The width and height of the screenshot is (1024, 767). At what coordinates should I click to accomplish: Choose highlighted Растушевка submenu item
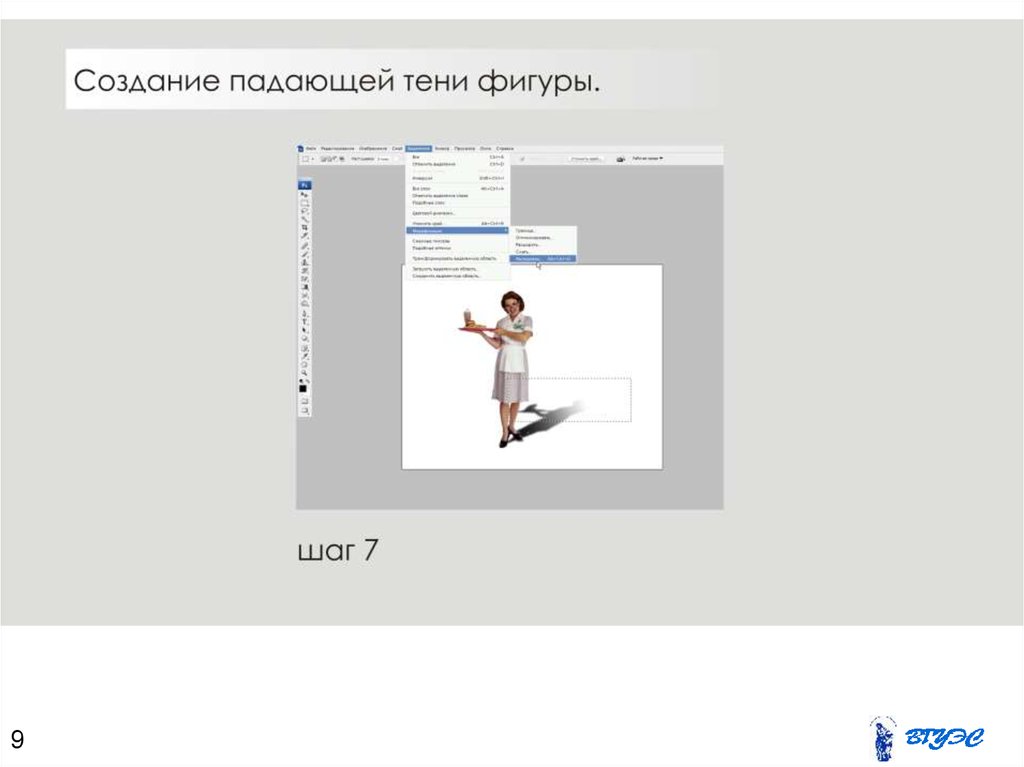(543, 259)
